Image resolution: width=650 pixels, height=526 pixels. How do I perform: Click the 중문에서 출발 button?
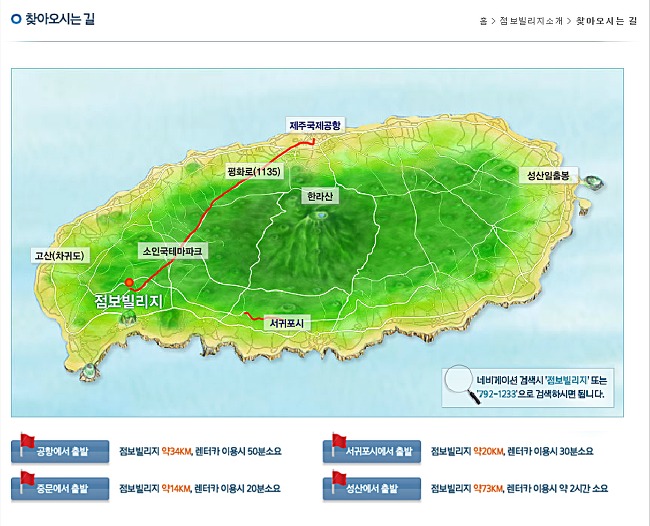point(60,488)
